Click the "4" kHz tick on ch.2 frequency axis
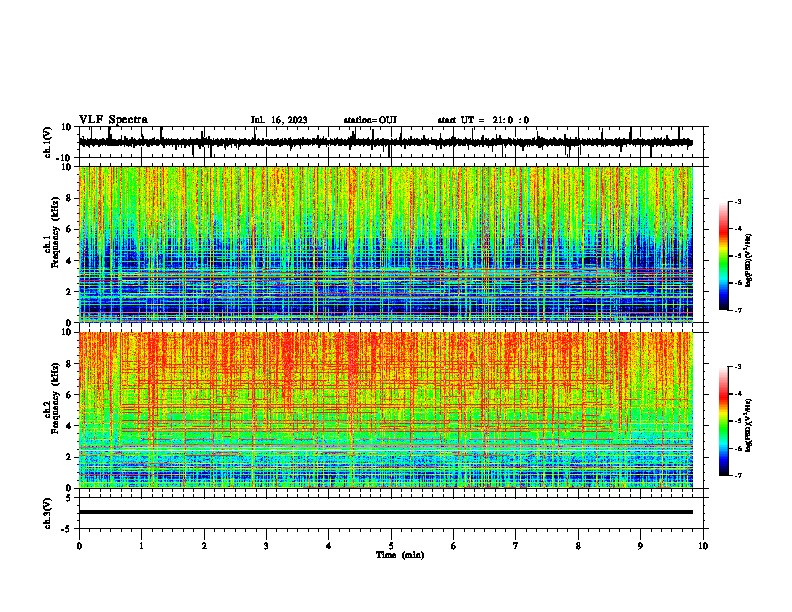 pos(69,426)
